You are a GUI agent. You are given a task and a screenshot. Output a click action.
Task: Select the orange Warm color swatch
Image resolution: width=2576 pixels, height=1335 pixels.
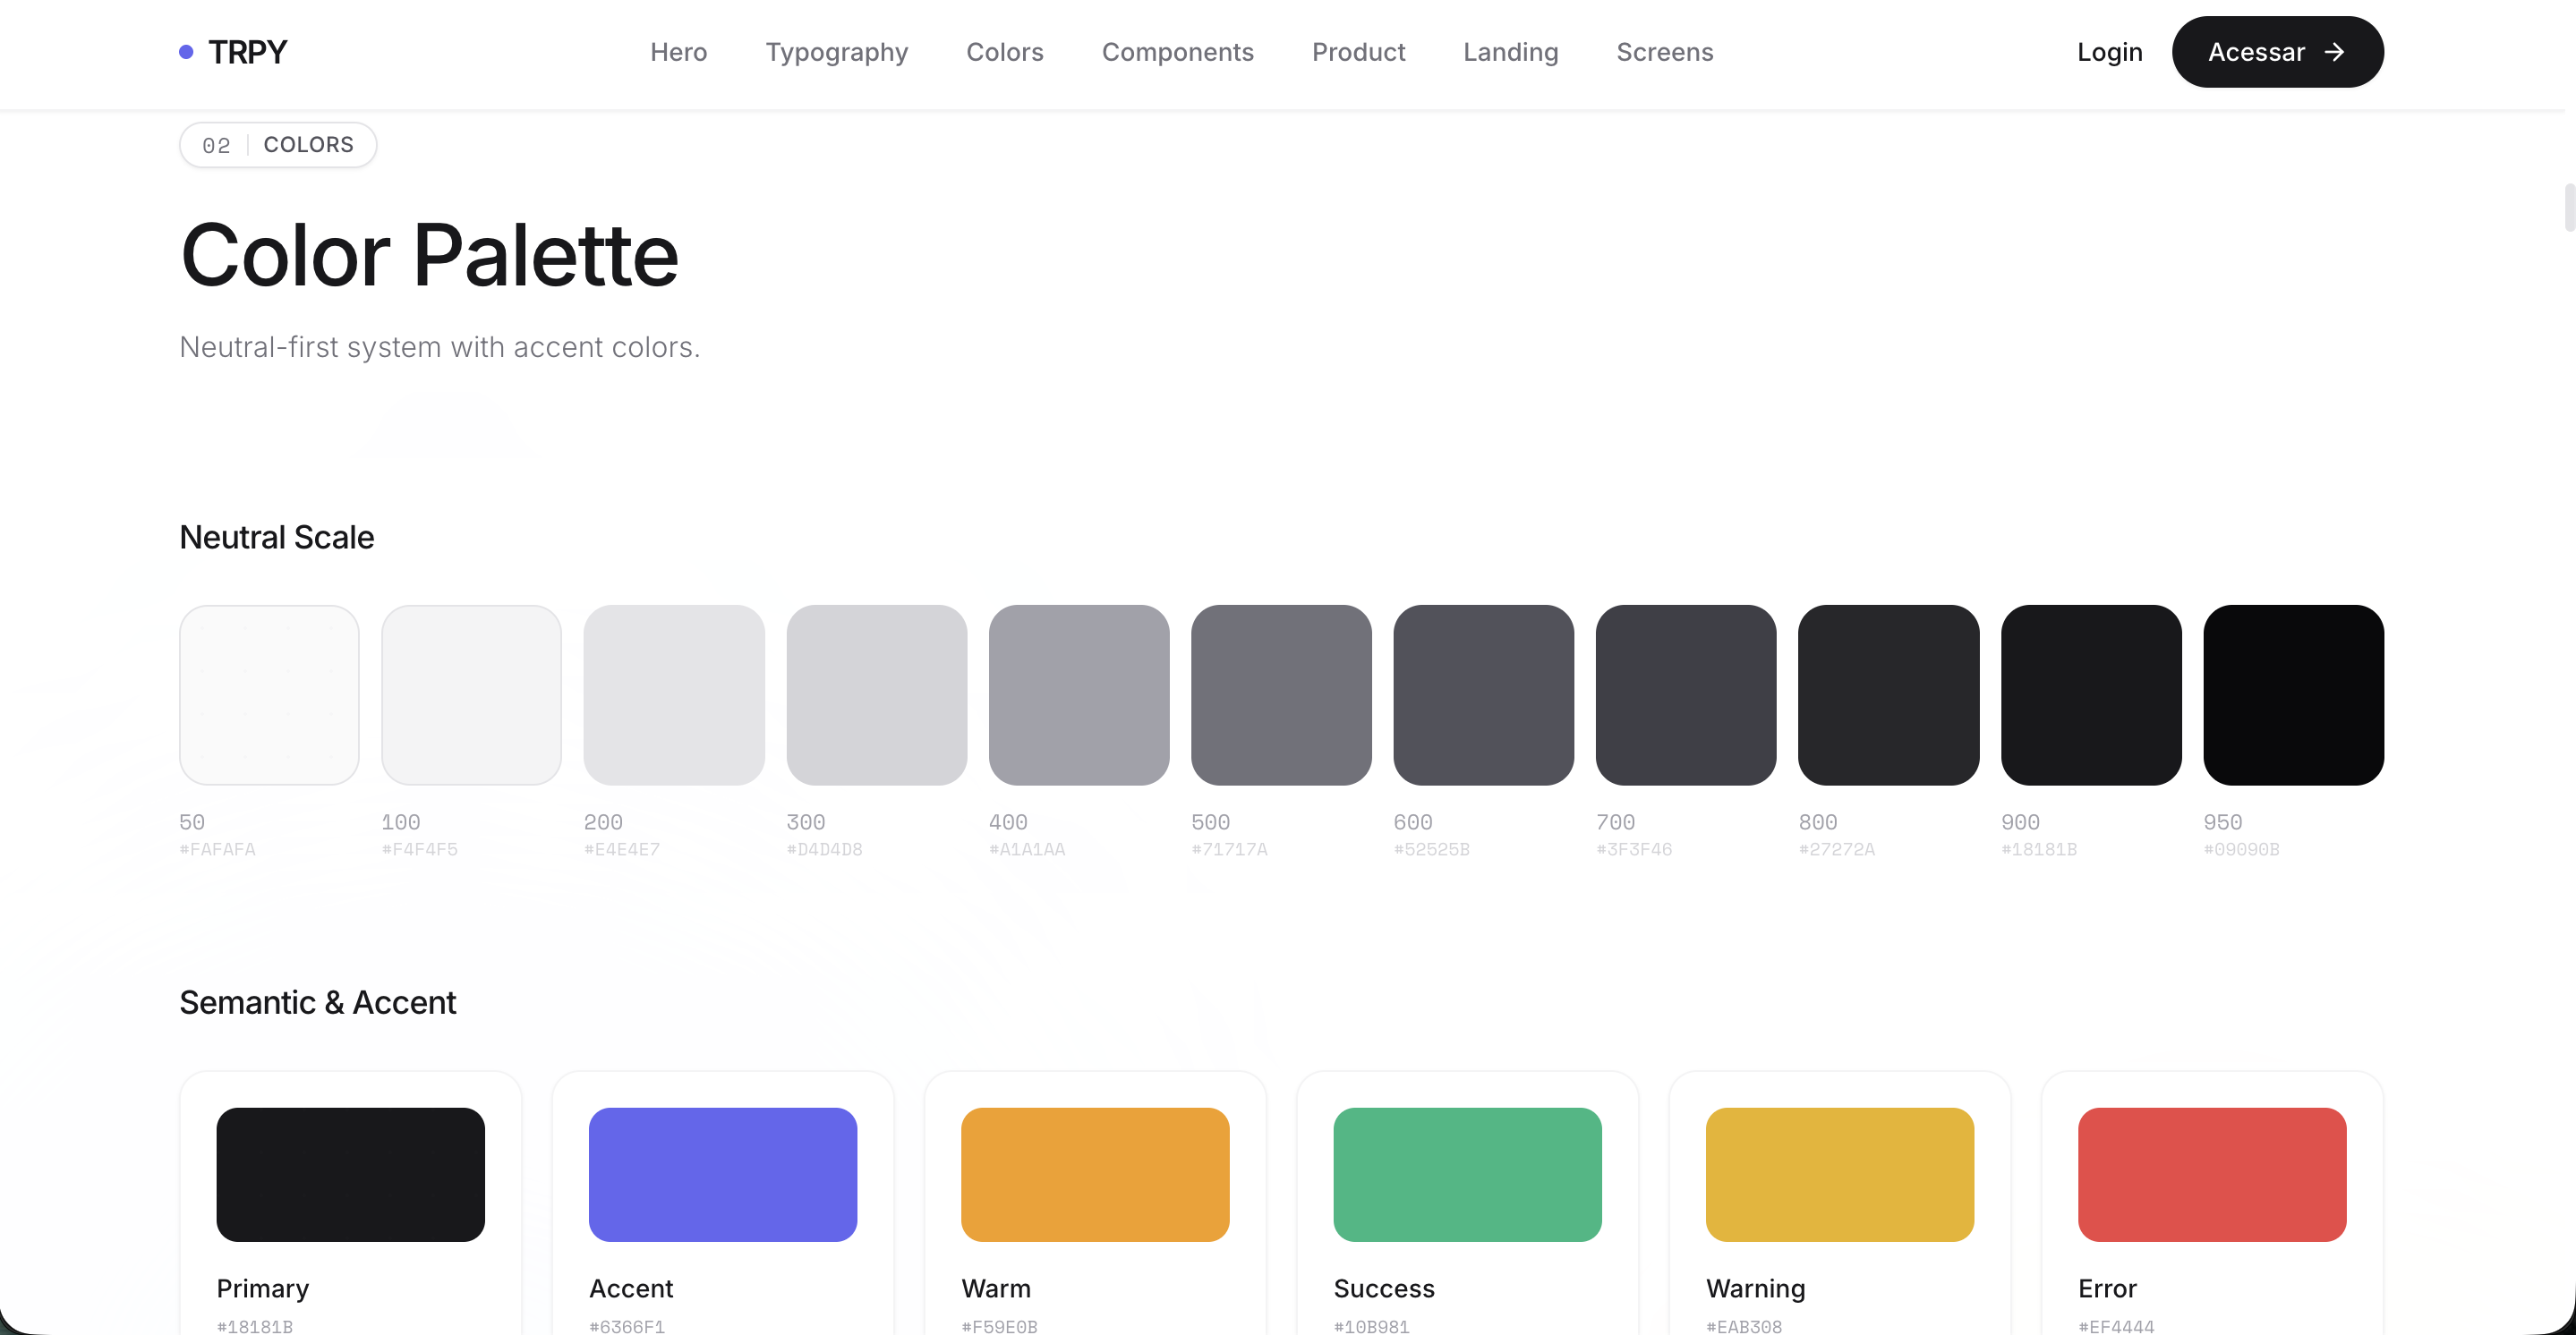[x=1095, y=1174]
